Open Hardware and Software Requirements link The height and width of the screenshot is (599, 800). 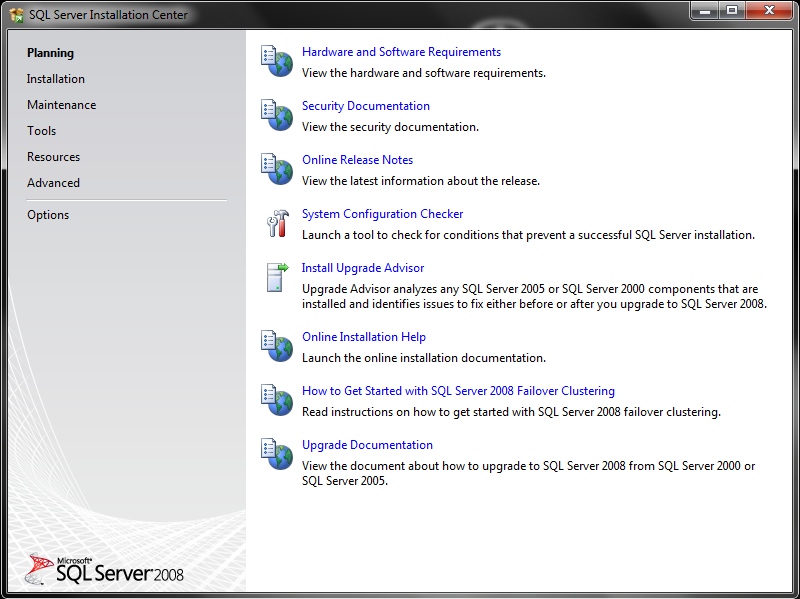tap(401, 51)
